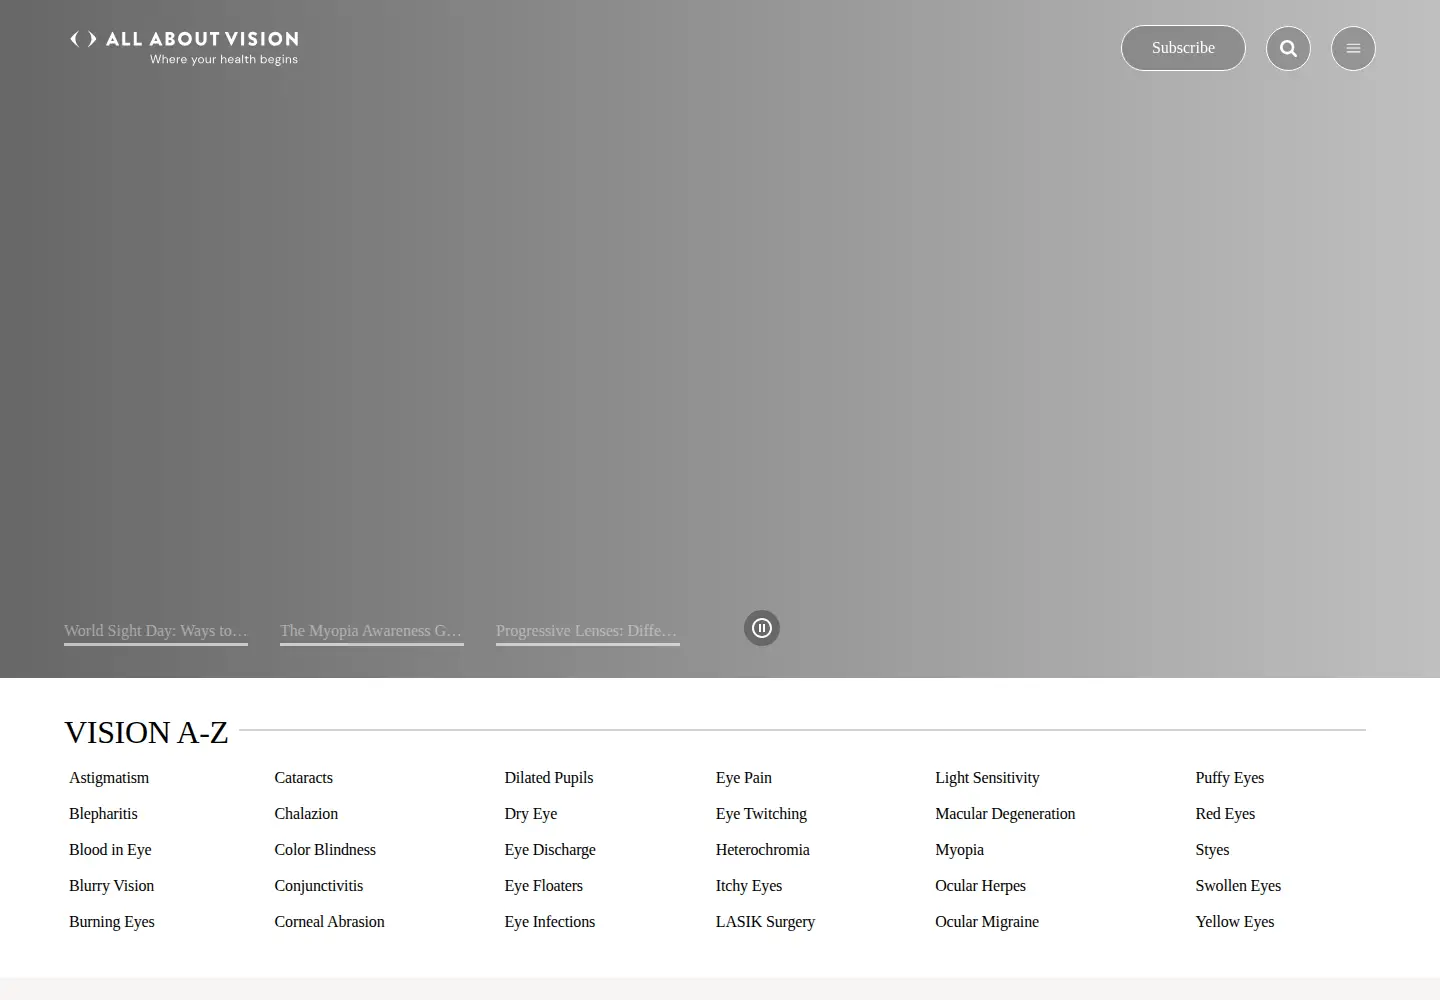
Task: Open the Eye Twitching link
Action: [x=761, y=814]
